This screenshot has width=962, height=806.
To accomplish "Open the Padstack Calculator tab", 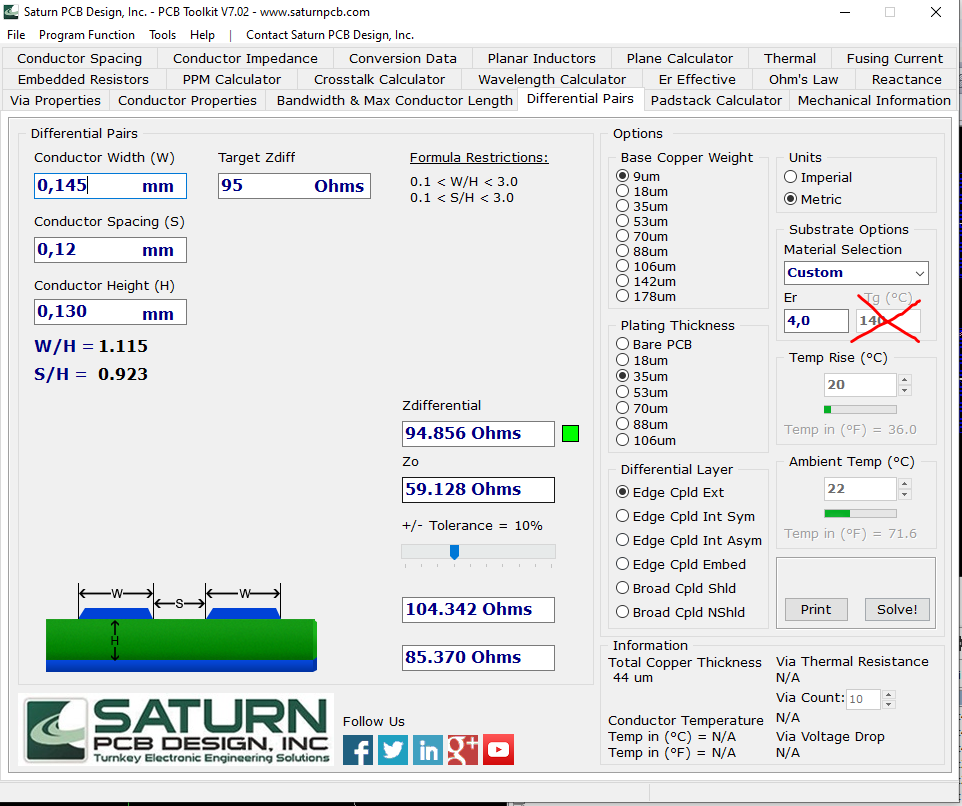I will tap(716, 100).
